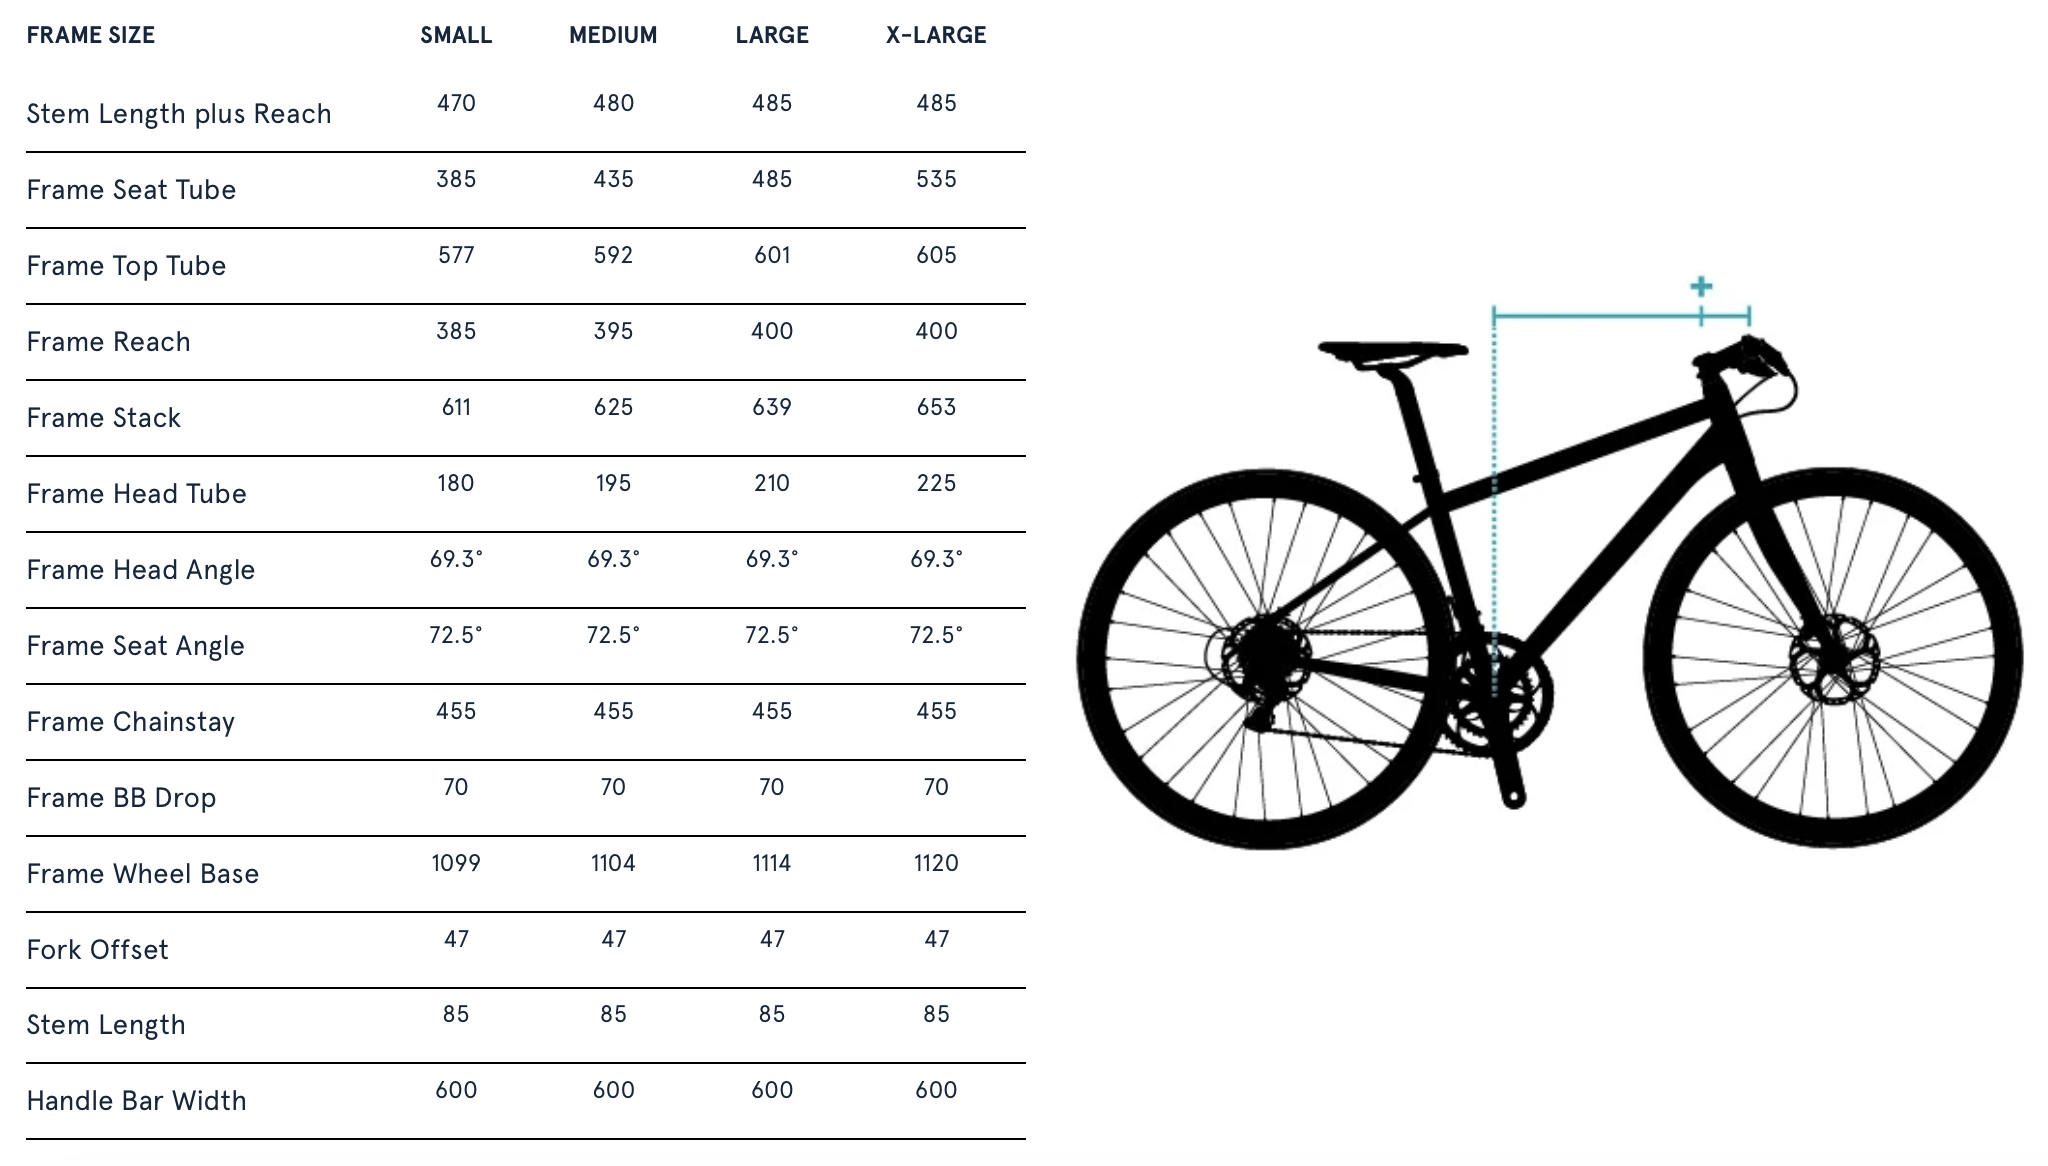Click the 1120 X-Large wheel base value
This screenshot has height=1166, width=2048.
point(936,863)
